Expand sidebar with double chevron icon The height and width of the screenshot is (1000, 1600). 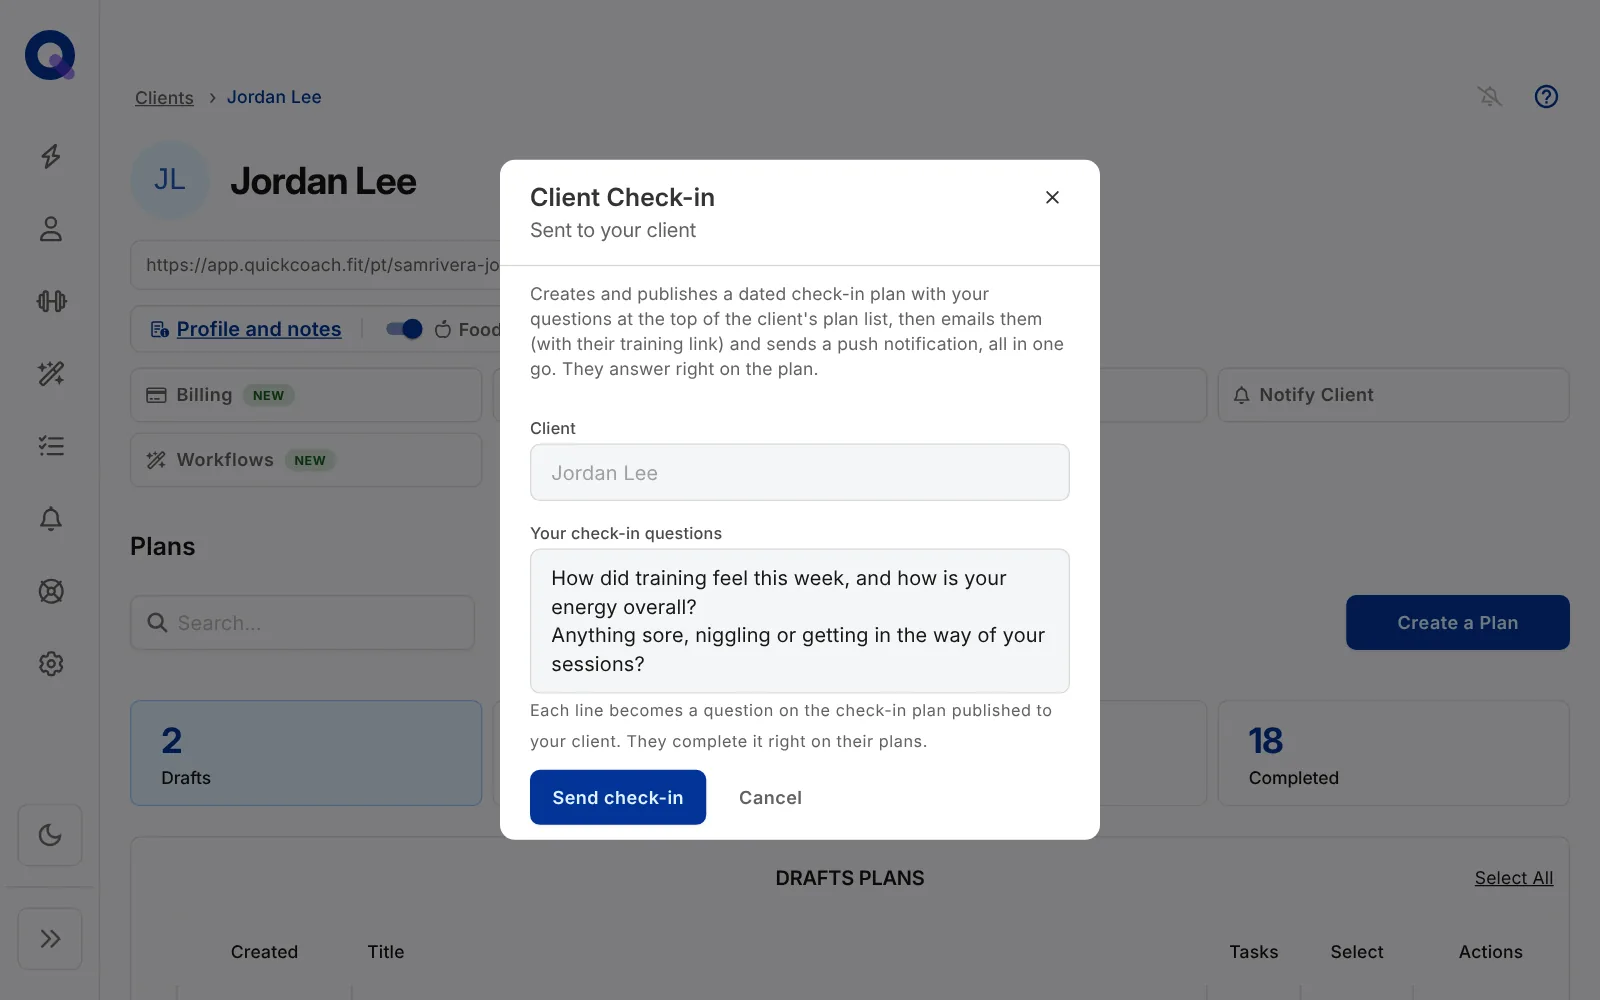50,939
